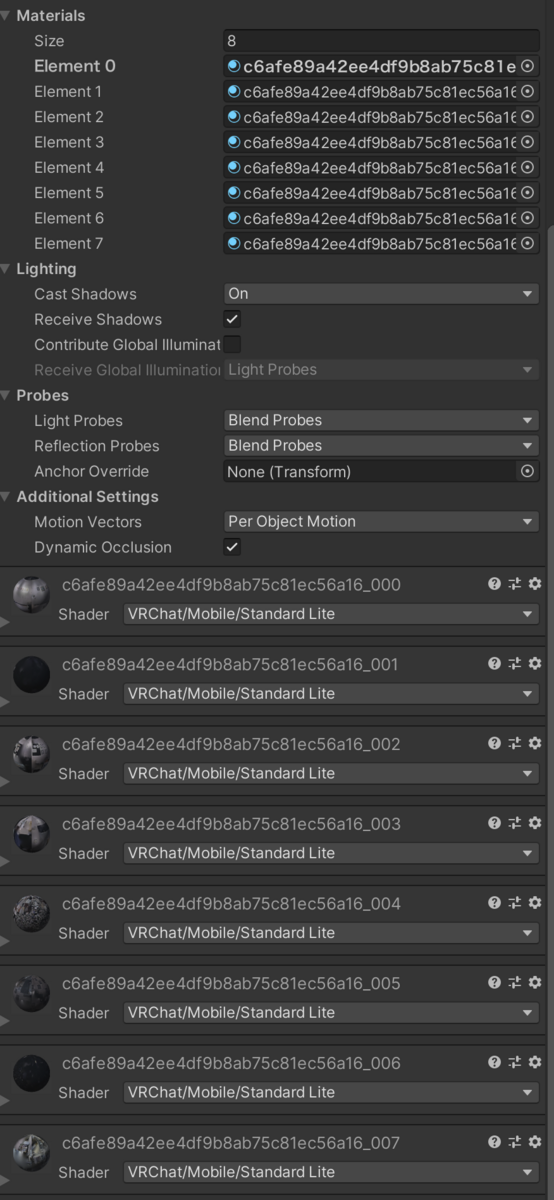Screen dimensions: 554x1200
Task: Open object picker for Element 4 material
Action: 528,168
